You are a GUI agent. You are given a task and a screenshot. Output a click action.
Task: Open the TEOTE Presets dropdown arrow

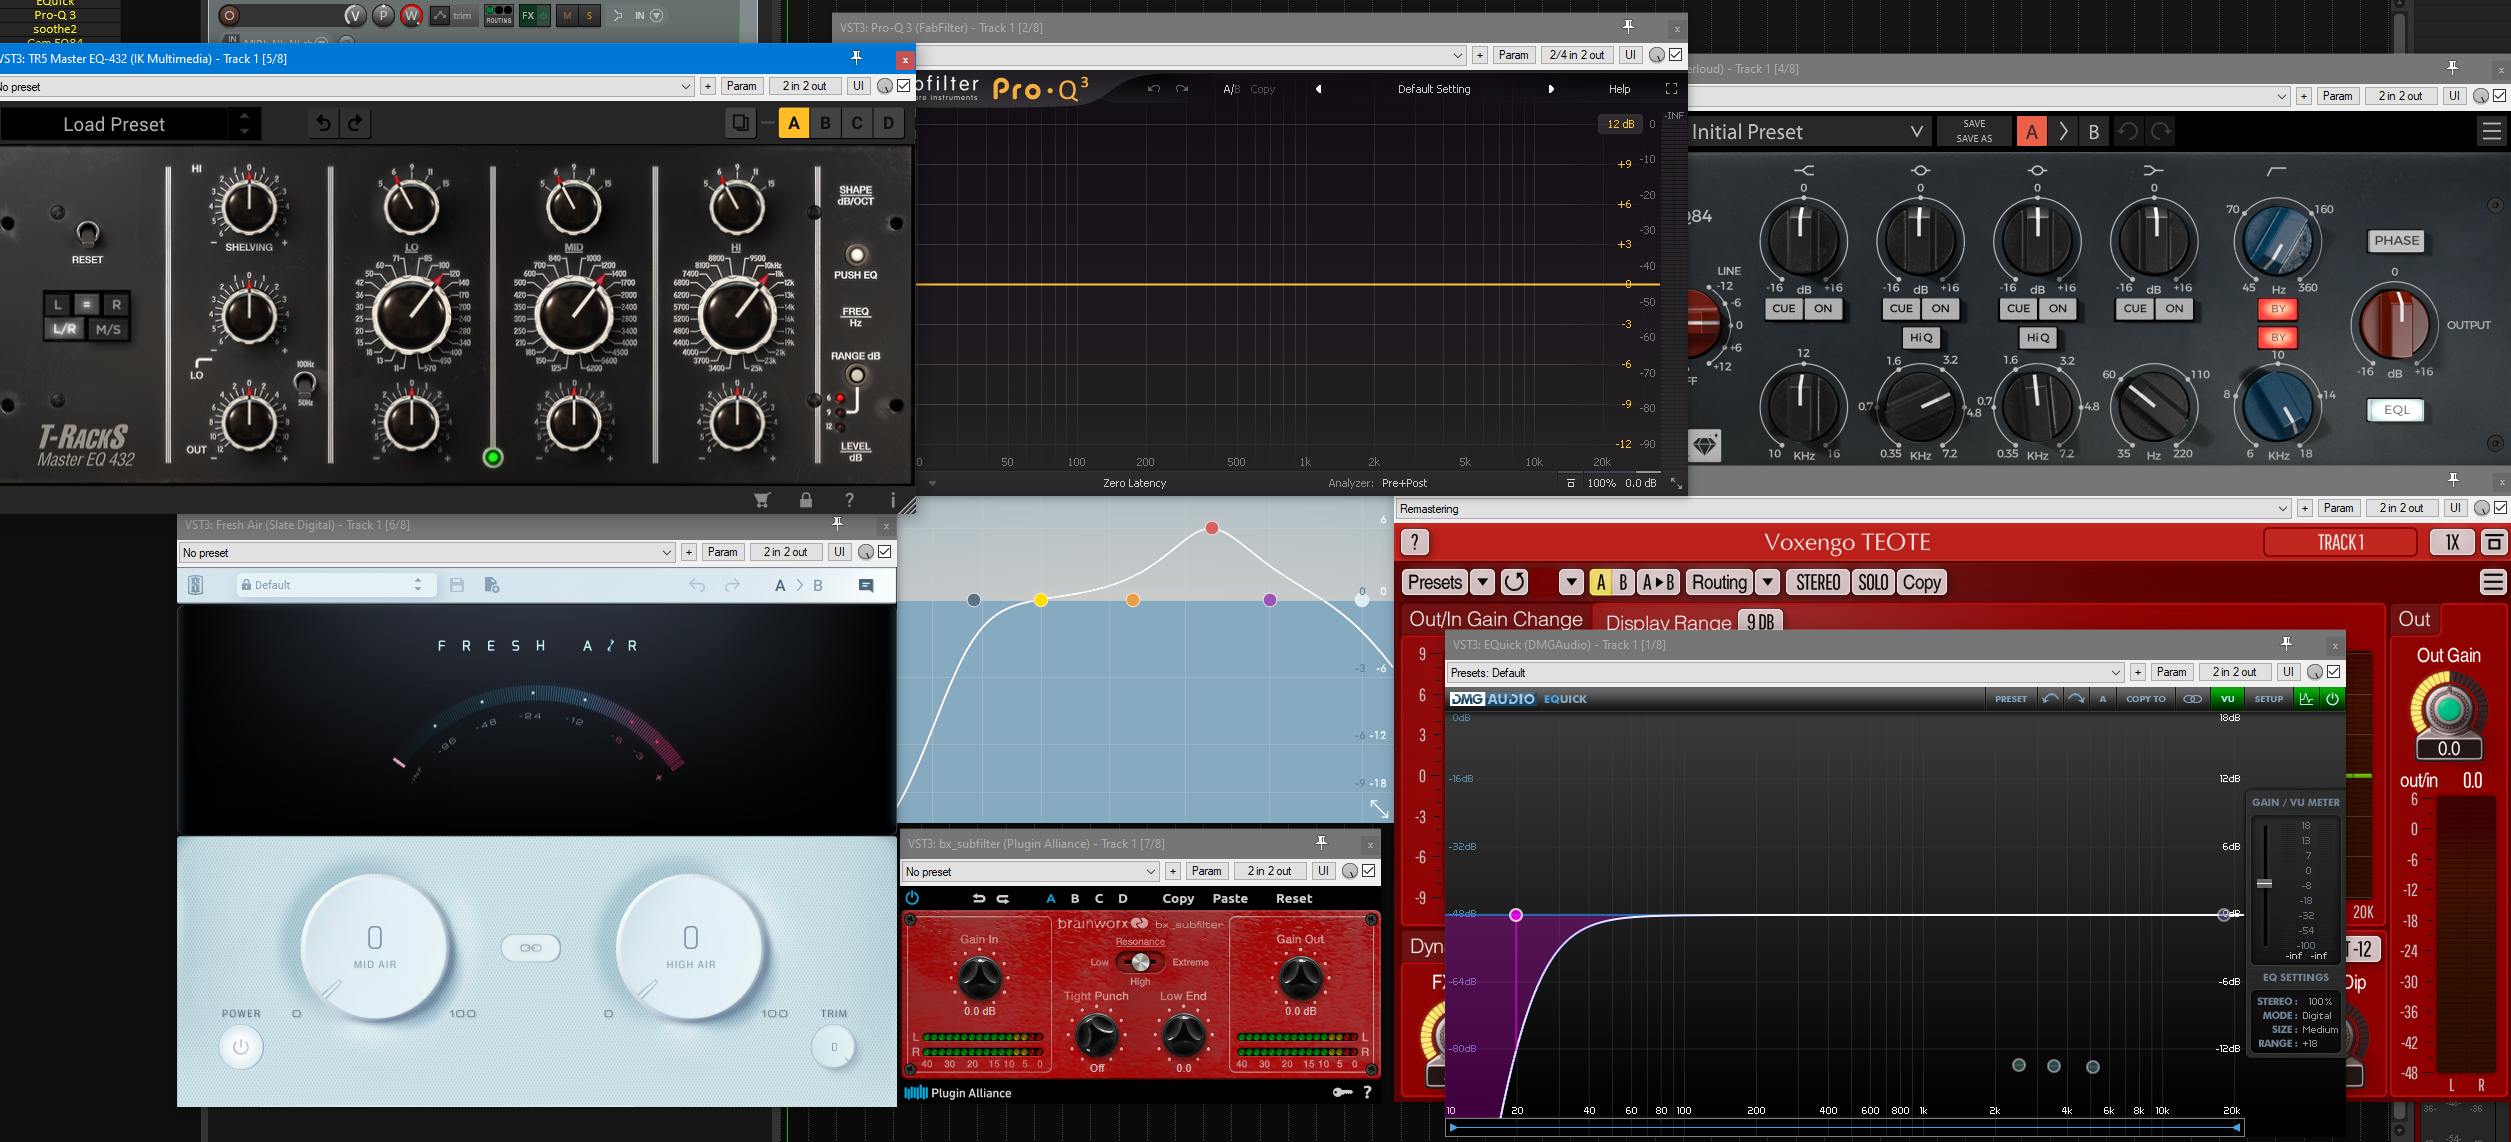1483,582
